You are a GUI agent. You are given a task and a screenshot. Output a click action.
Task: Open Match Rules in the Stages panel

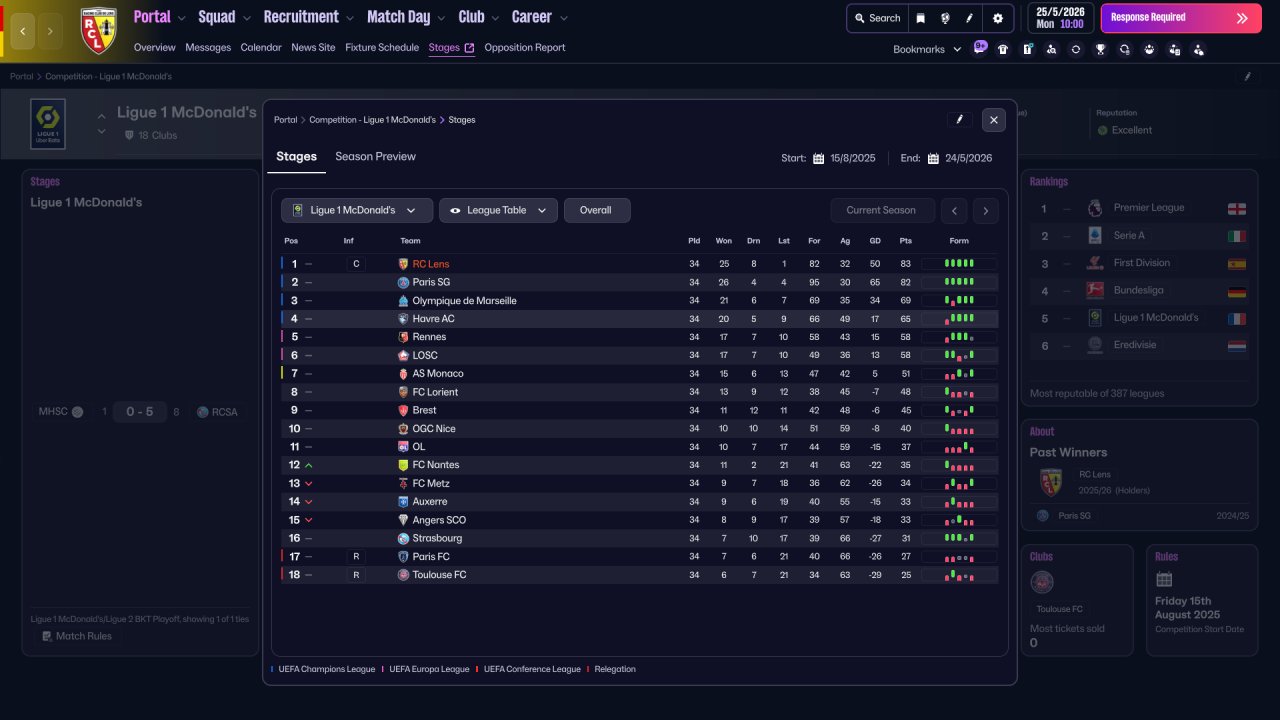77,636
